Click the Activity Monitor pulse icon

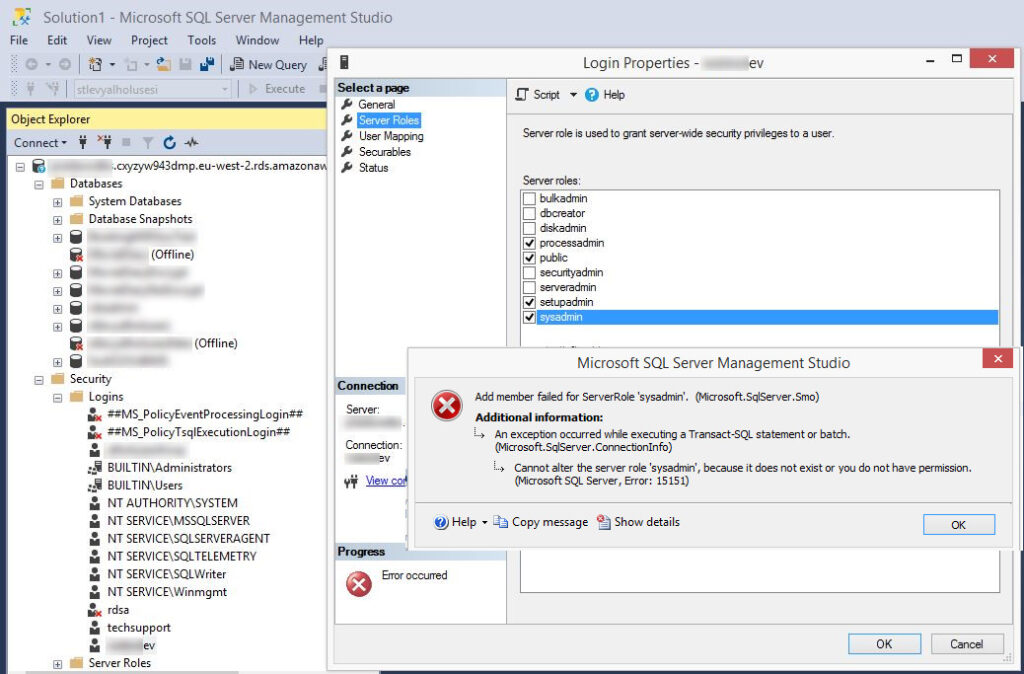click(191, 142)
